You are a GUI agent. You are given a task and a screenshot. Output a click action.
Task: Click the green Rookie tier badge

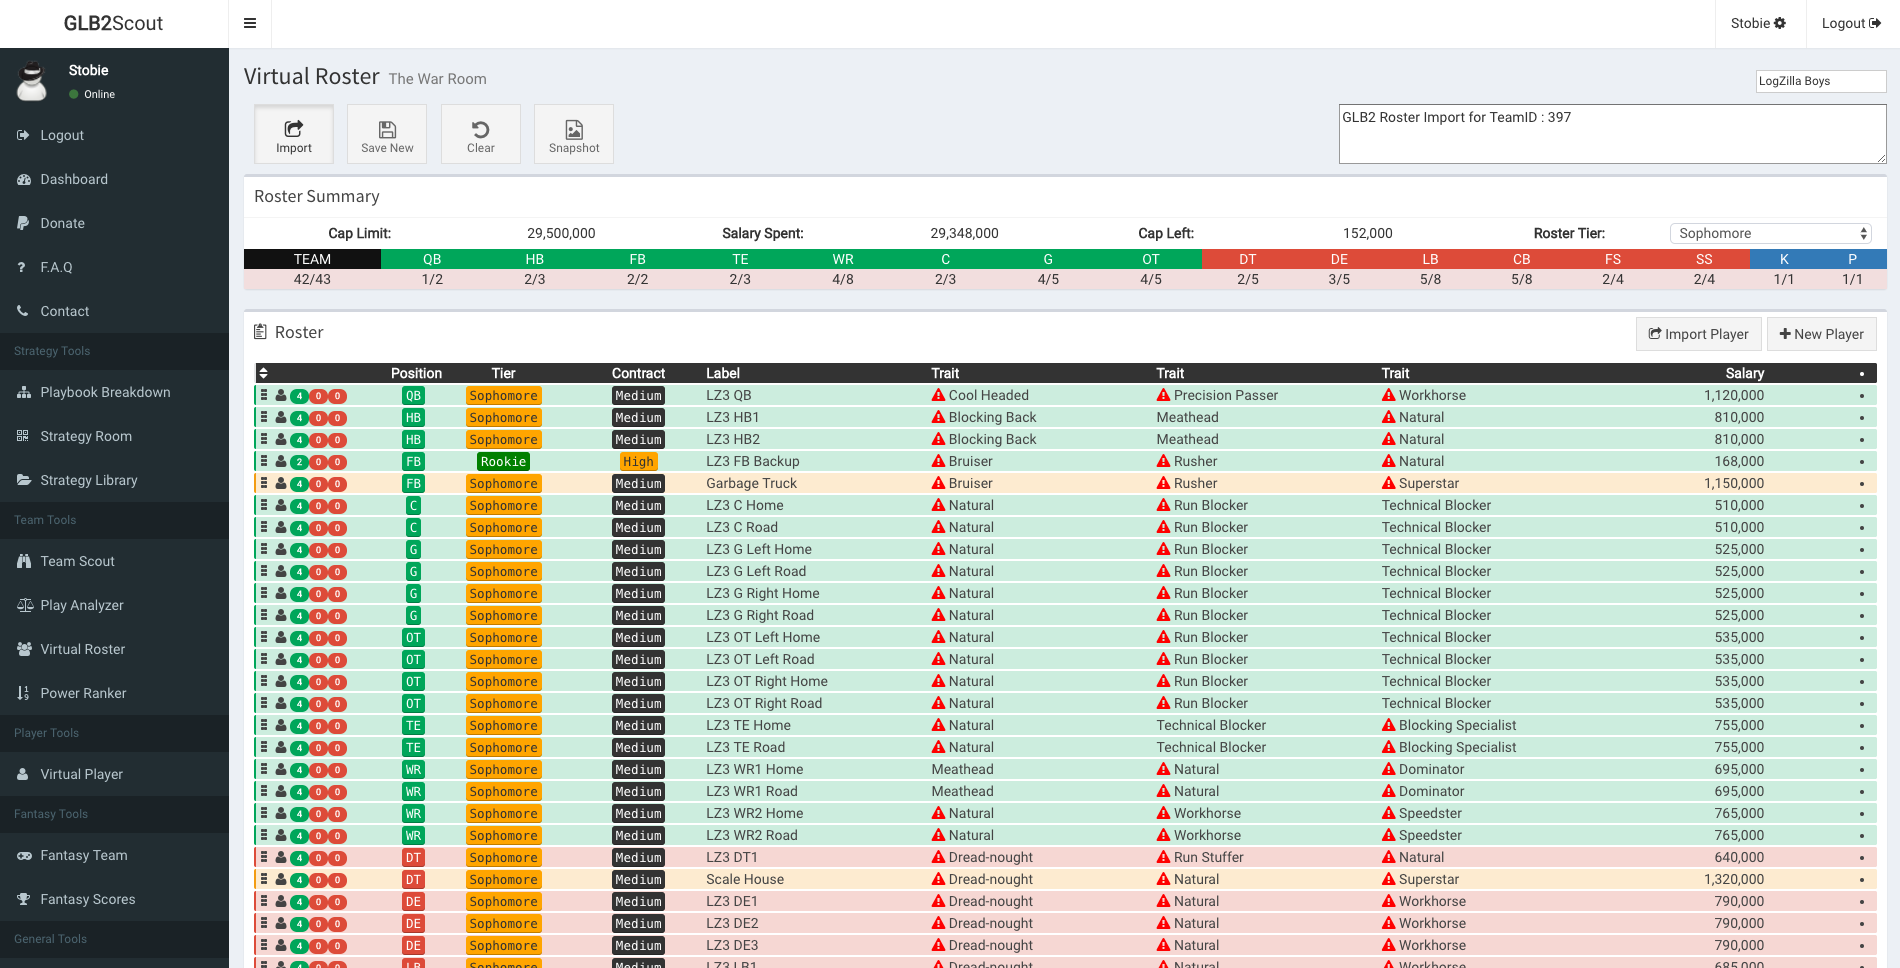pyautogui.click(x=503, y=462)
